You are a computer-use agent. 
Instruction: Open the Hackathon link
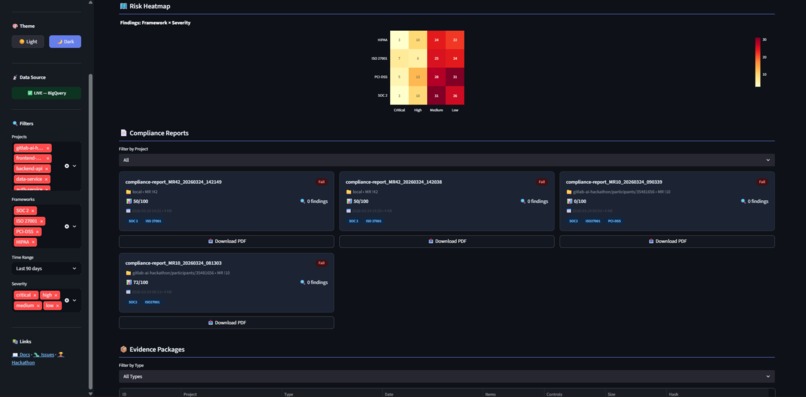point(23,363)
